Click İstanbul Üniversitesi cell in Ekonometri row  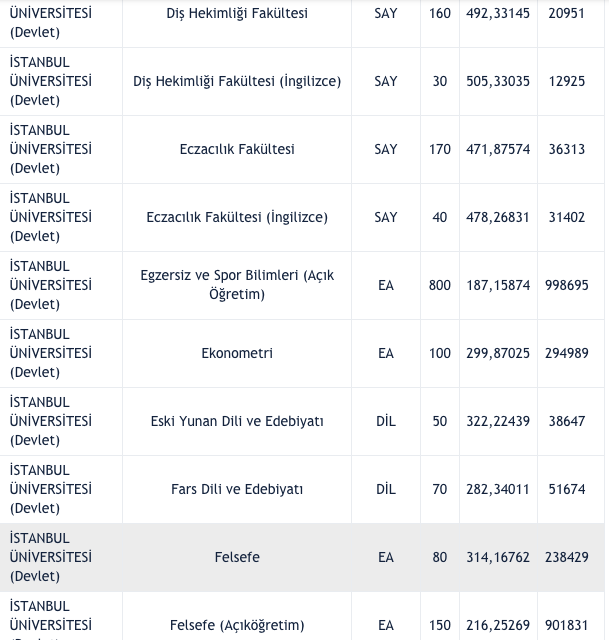51,353
